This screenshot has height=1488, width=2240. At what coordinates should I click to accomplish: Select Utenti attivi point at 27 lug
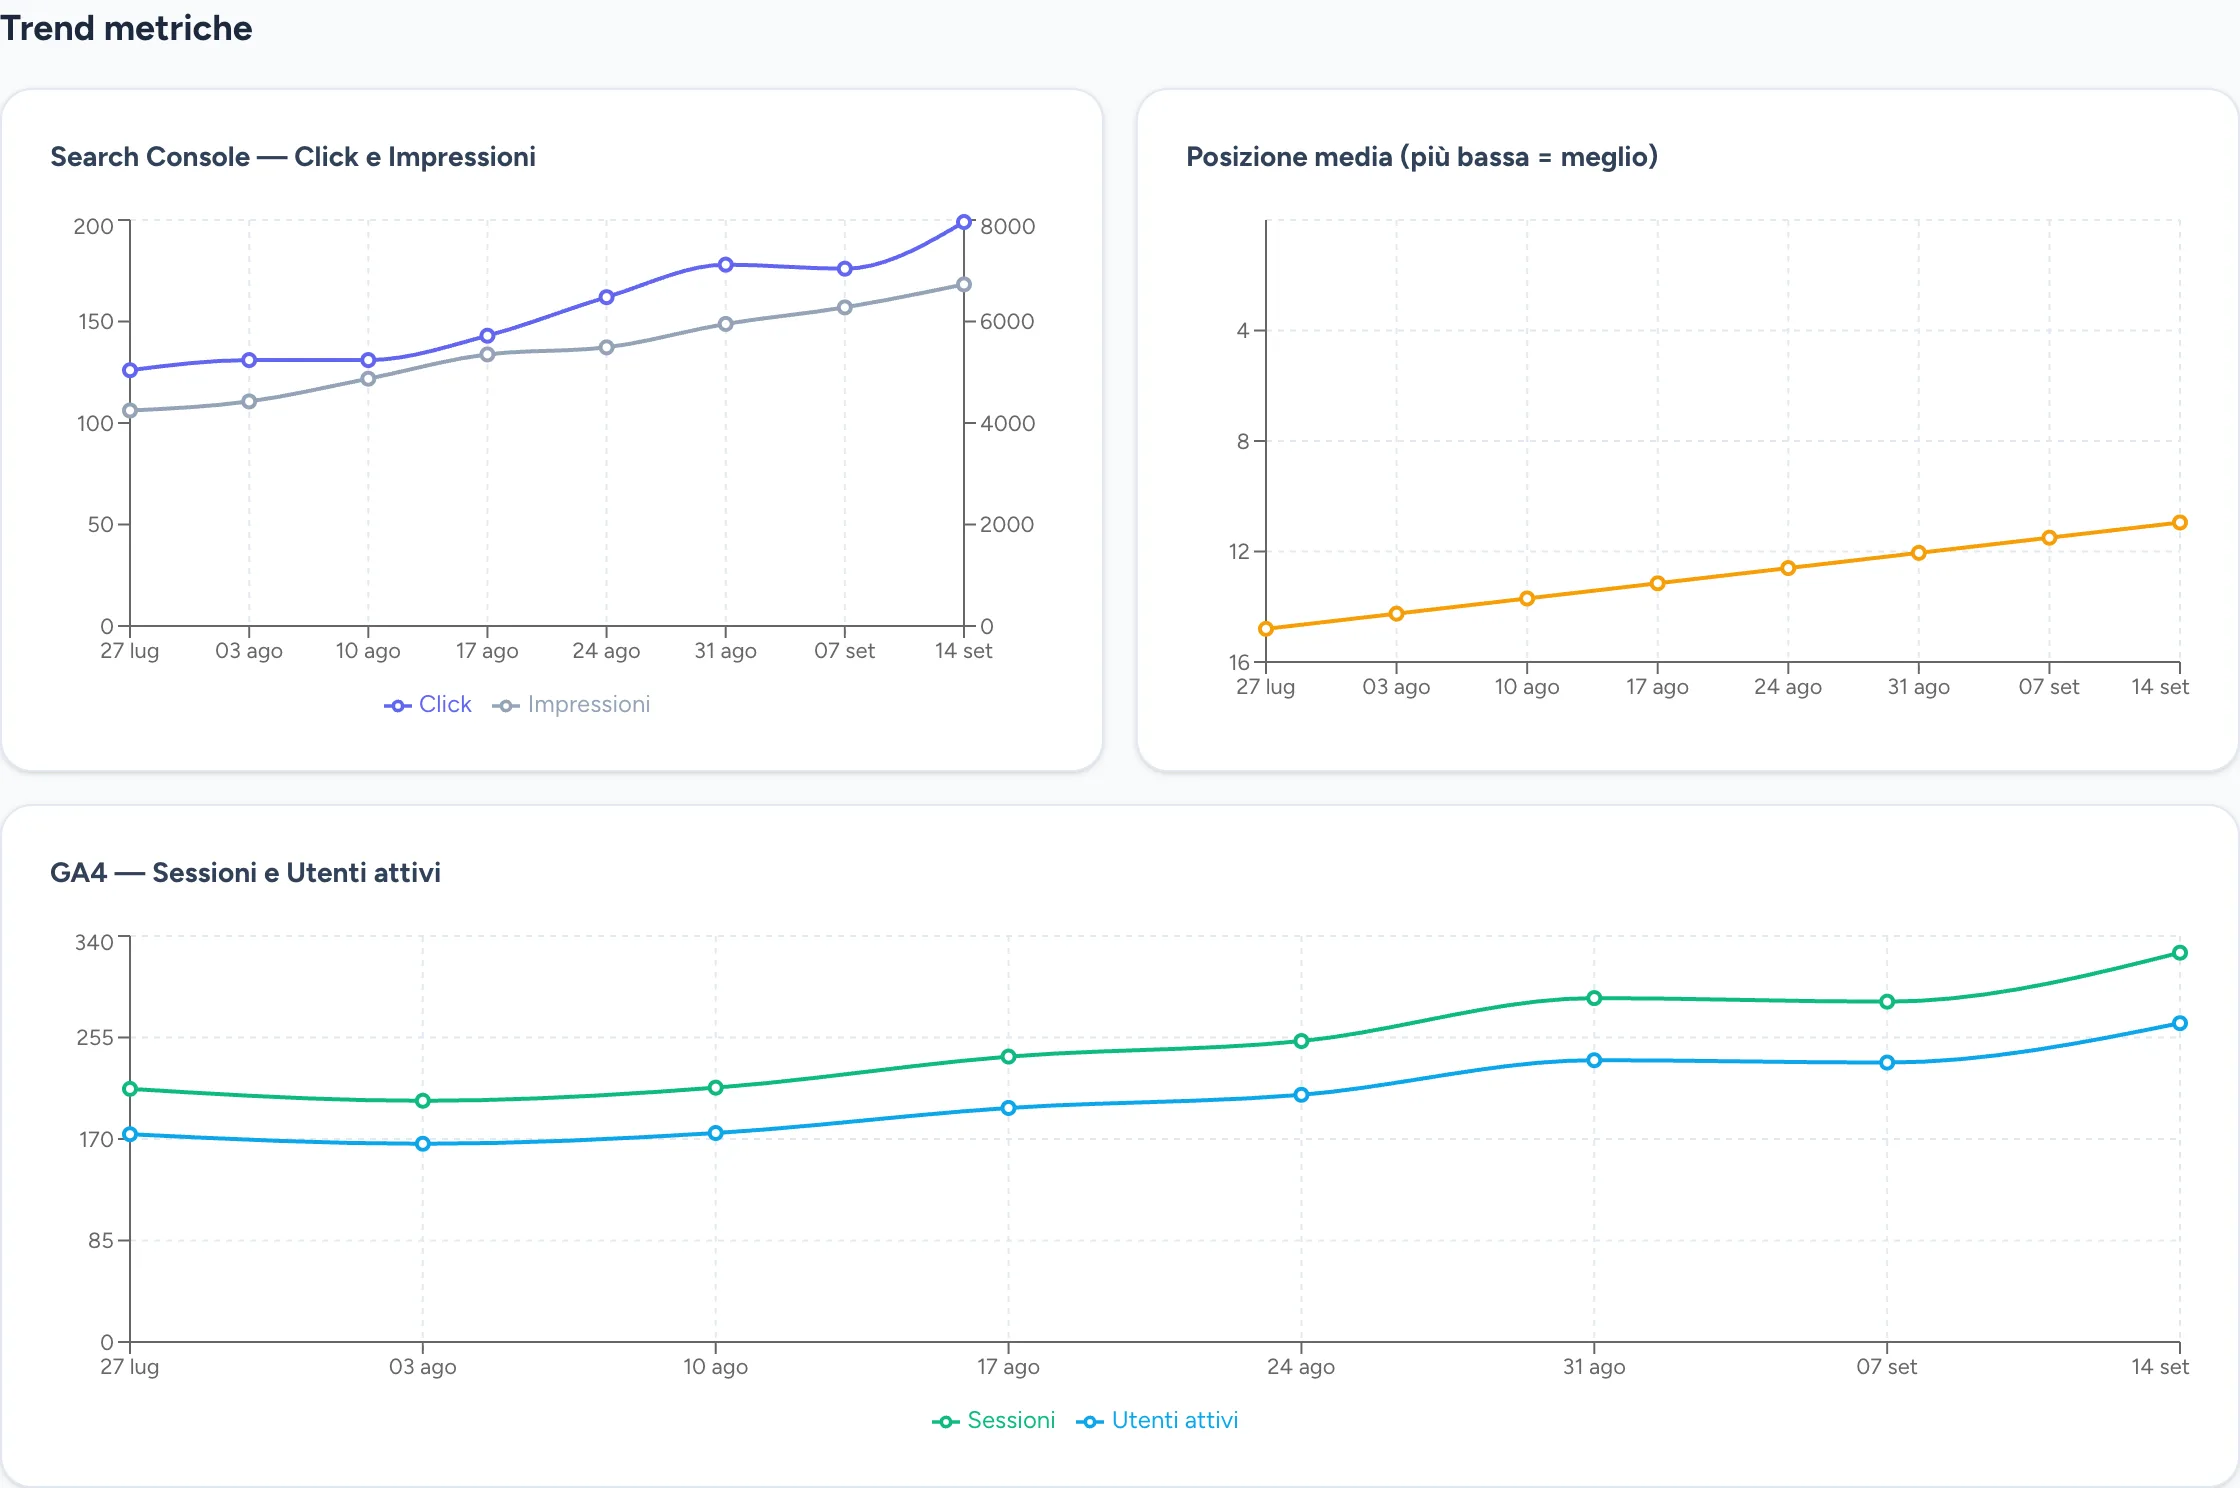point(130,1134)
